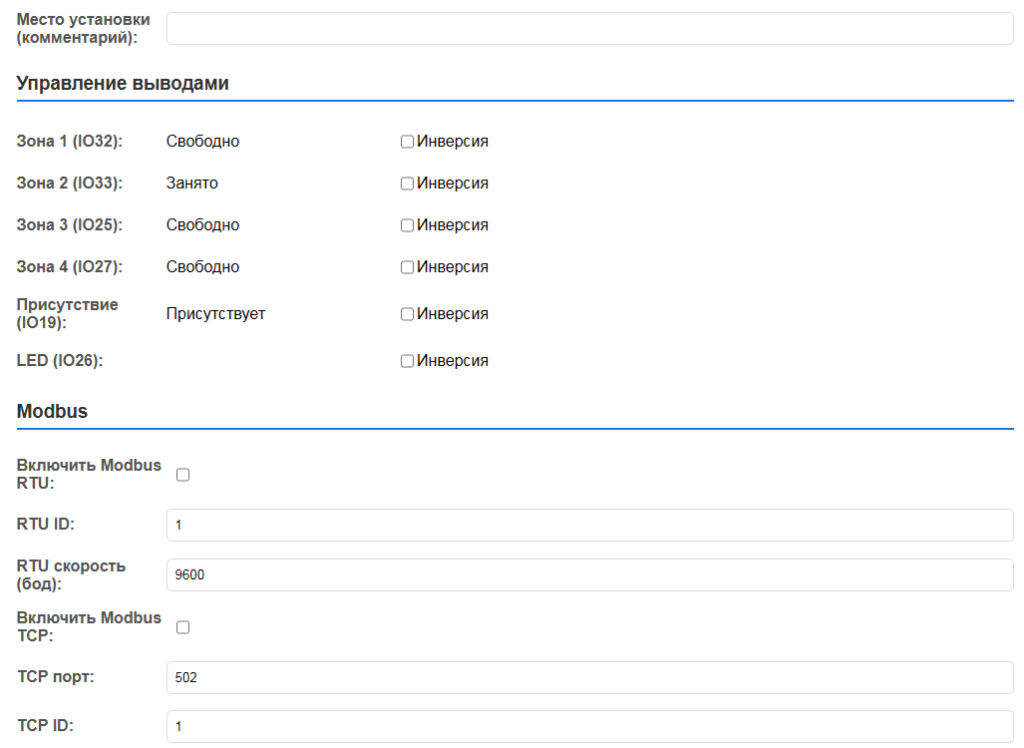
Task: Tick the Инверсия box for Зона 4 (IO27)
Action: 407,268
